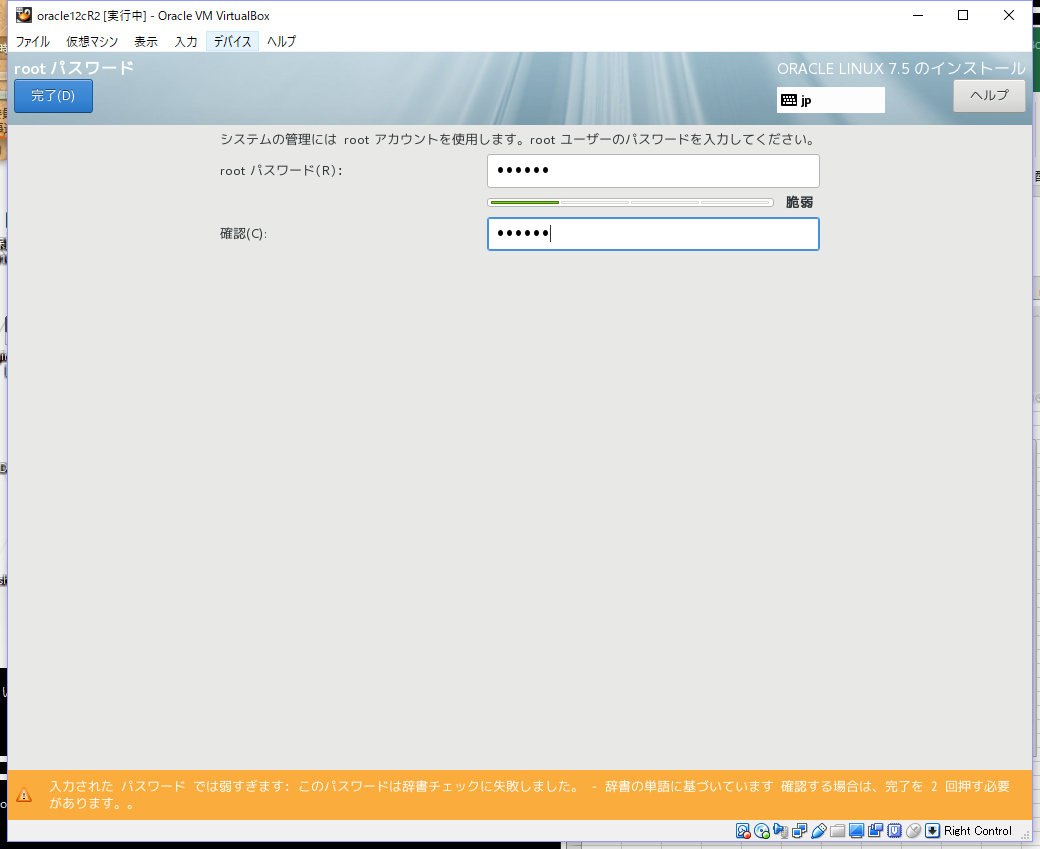The width and height of the screenshot is (1040, 849).
Task: Open installer help via ヘルプ button
Action: pos(988,95)
